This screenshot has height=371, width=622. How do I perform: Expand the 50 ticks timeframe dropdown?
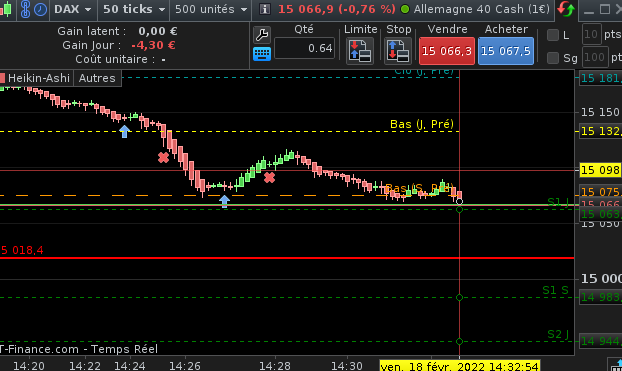(134, 9)
